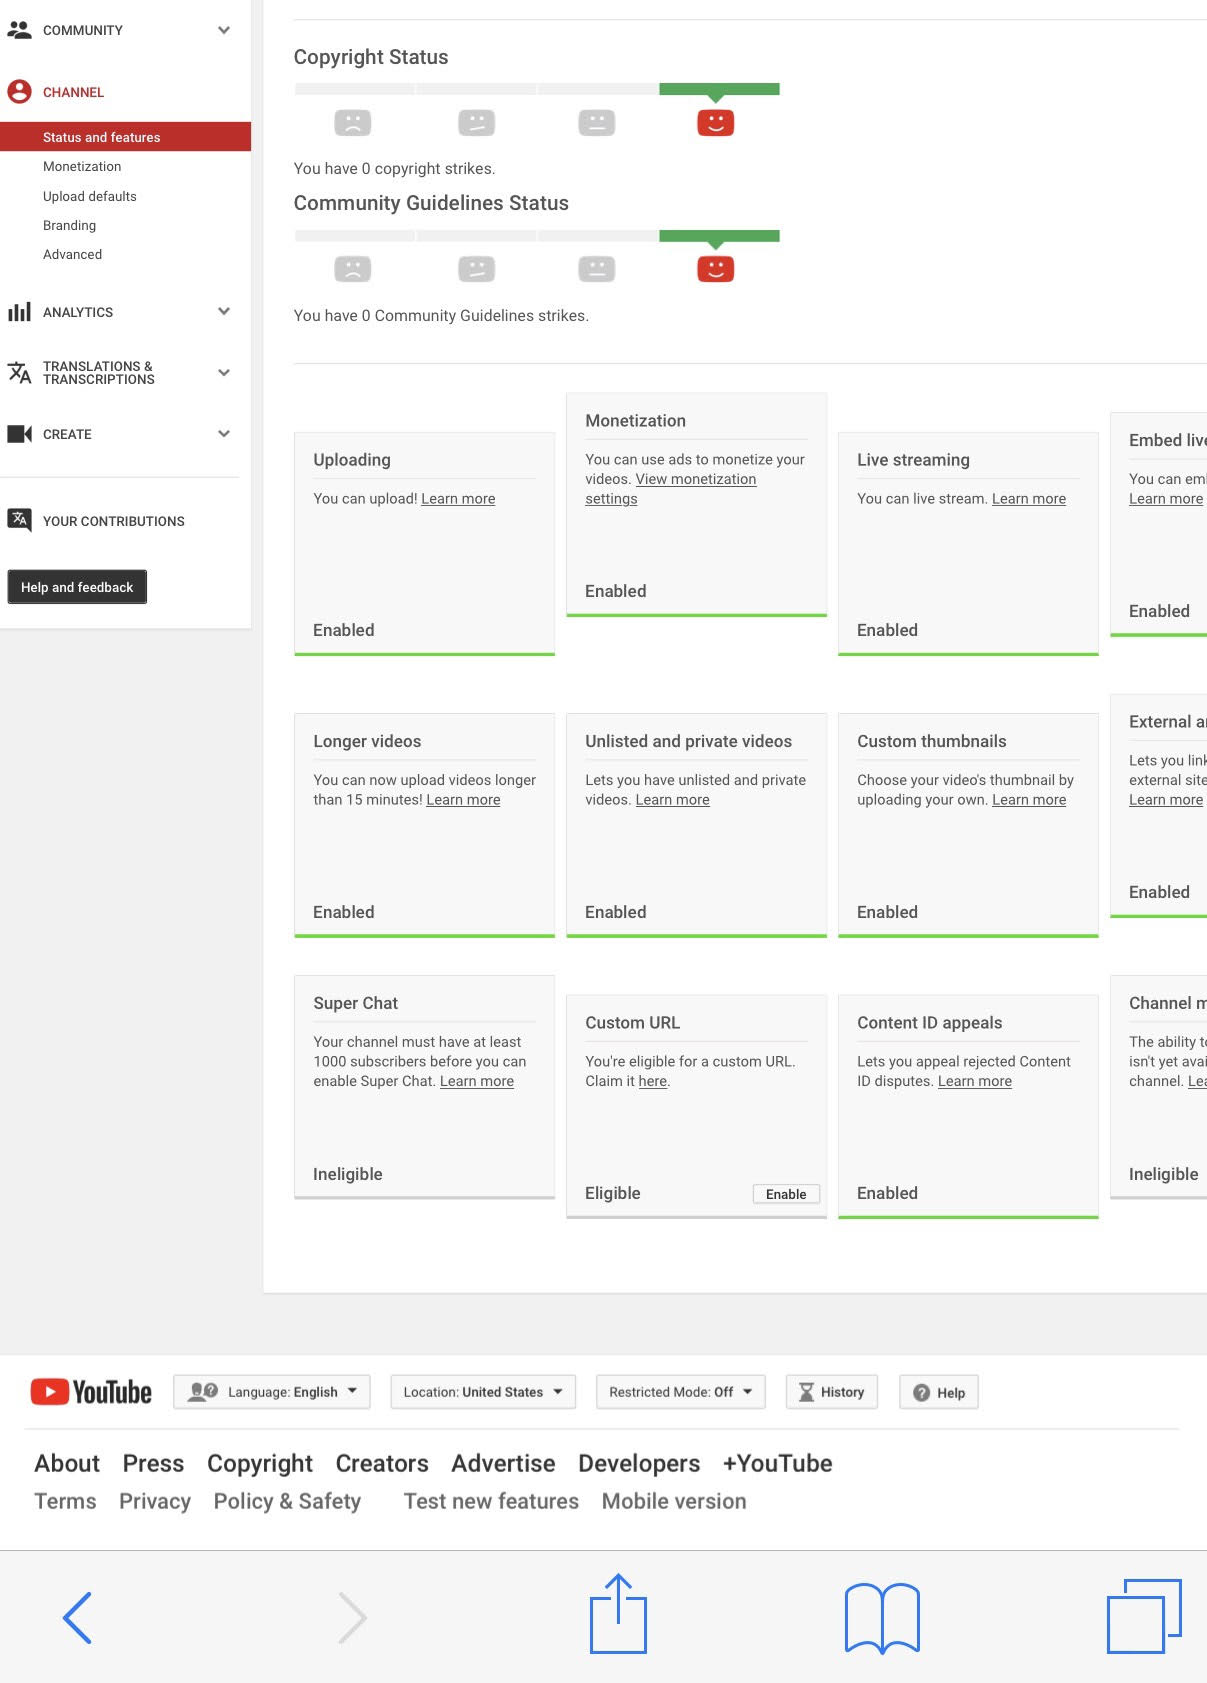Click Learn more in Embed live card
1207x1683 pixels.
pos(1166,499)
